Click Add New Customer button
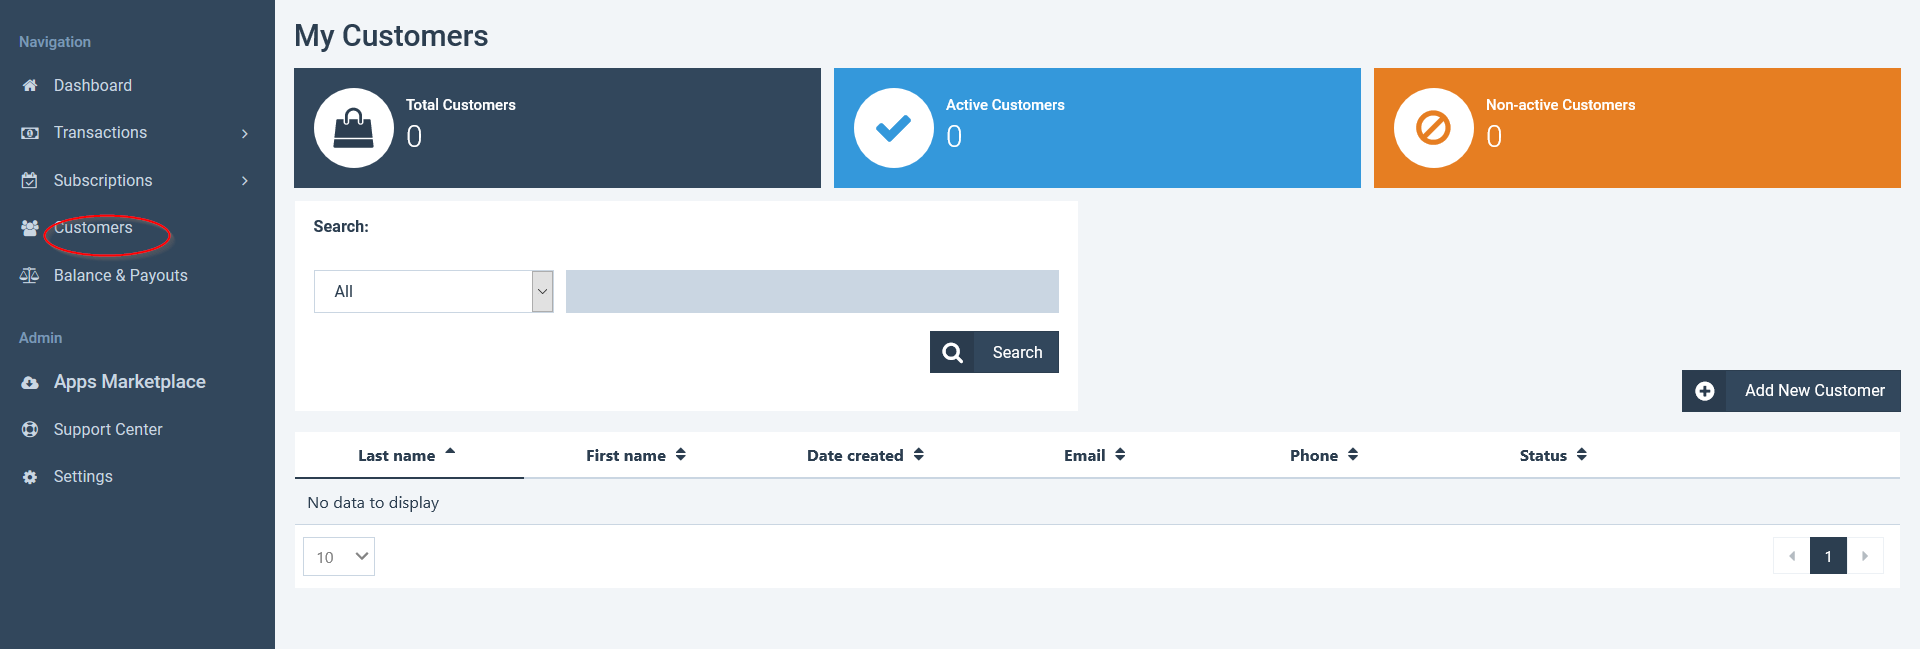The height and width of the screenshot is (649, 1920). coord(1791,391)
